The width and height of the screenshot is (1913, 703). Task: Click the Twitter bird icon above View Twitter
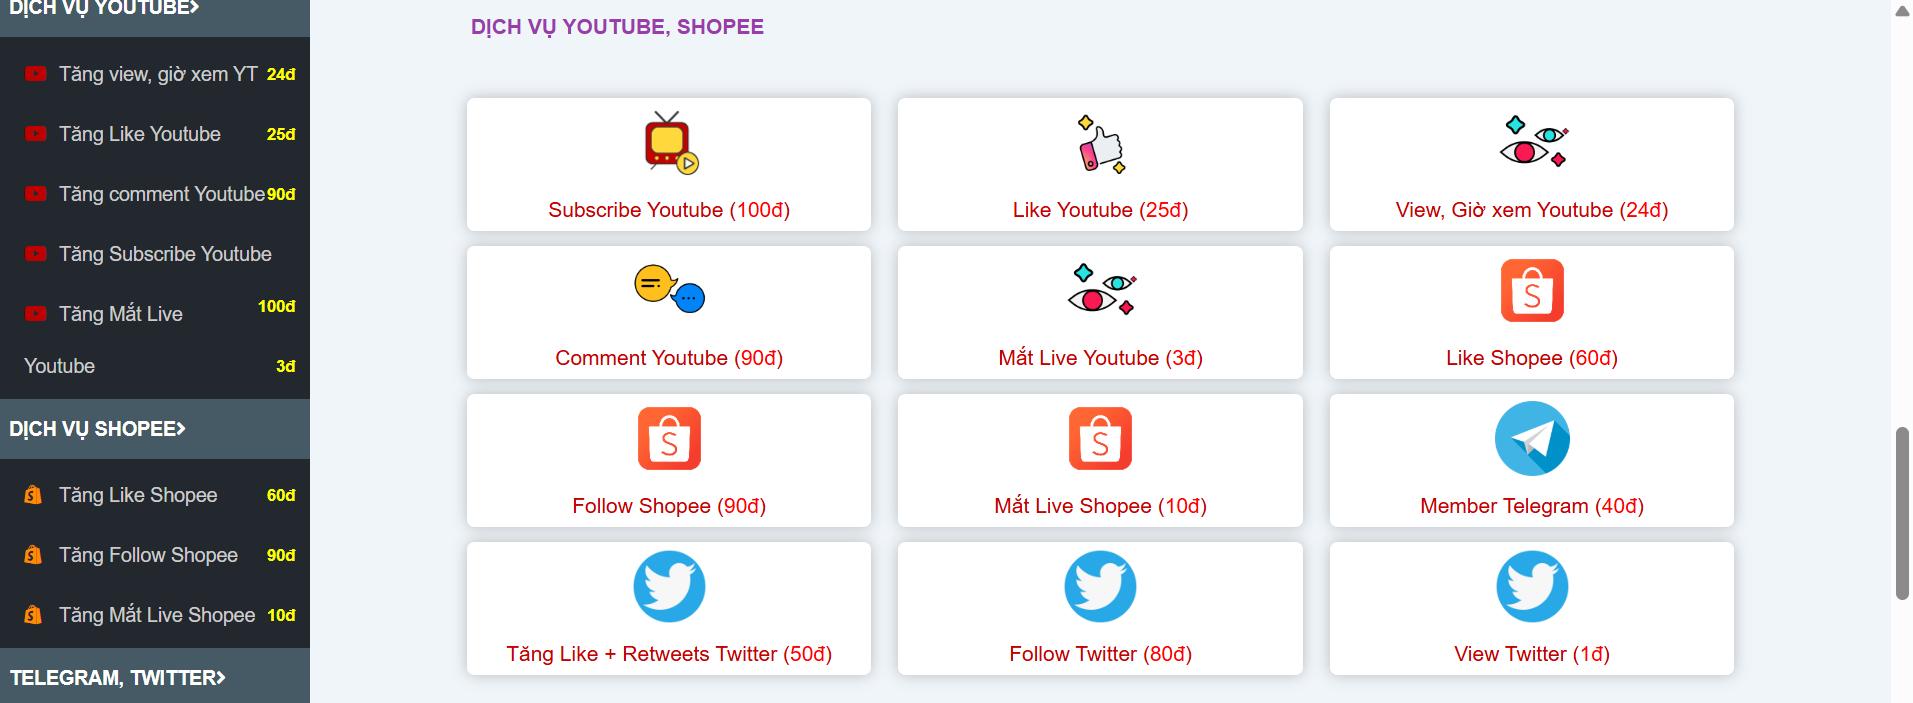pos(1532,587)
